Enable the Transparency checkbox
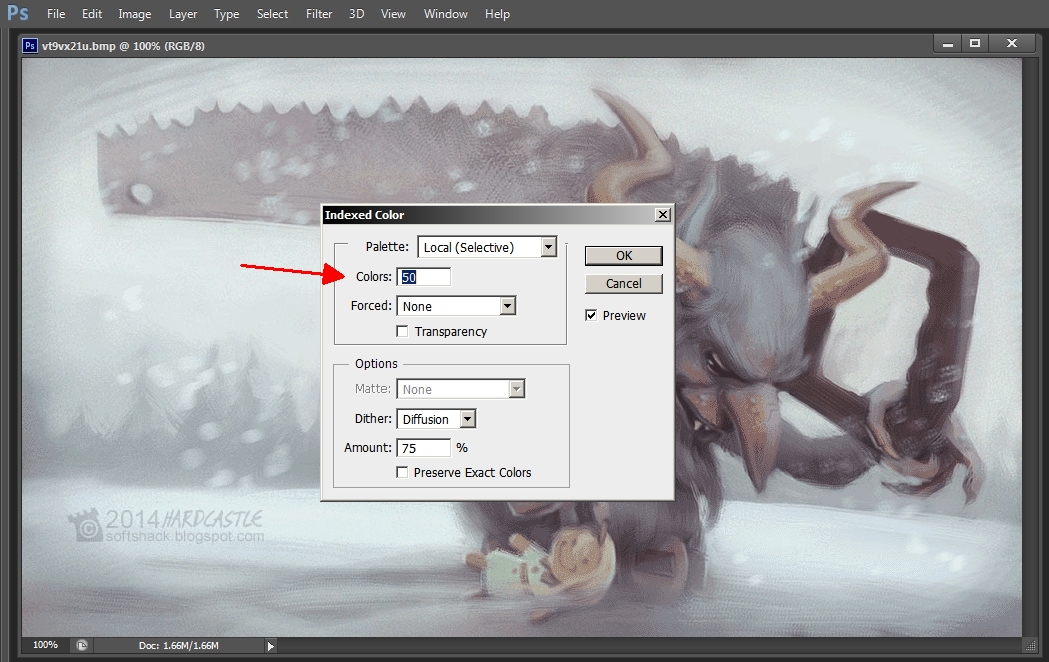The width and height of the screenshot is (1049, 662). (402, 332)
